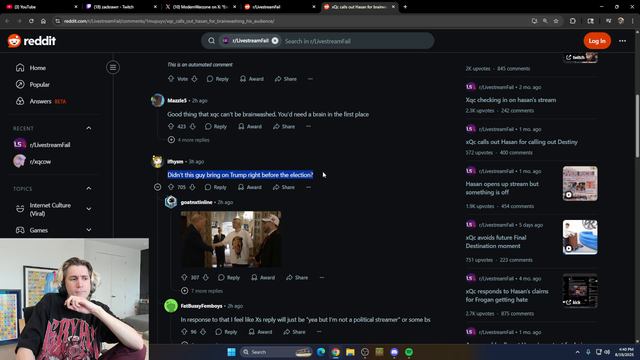The width and height of the screenshot is (640, 360).
Task: Open Spotify from the taskbar
Action: click(x=409, y=352)
